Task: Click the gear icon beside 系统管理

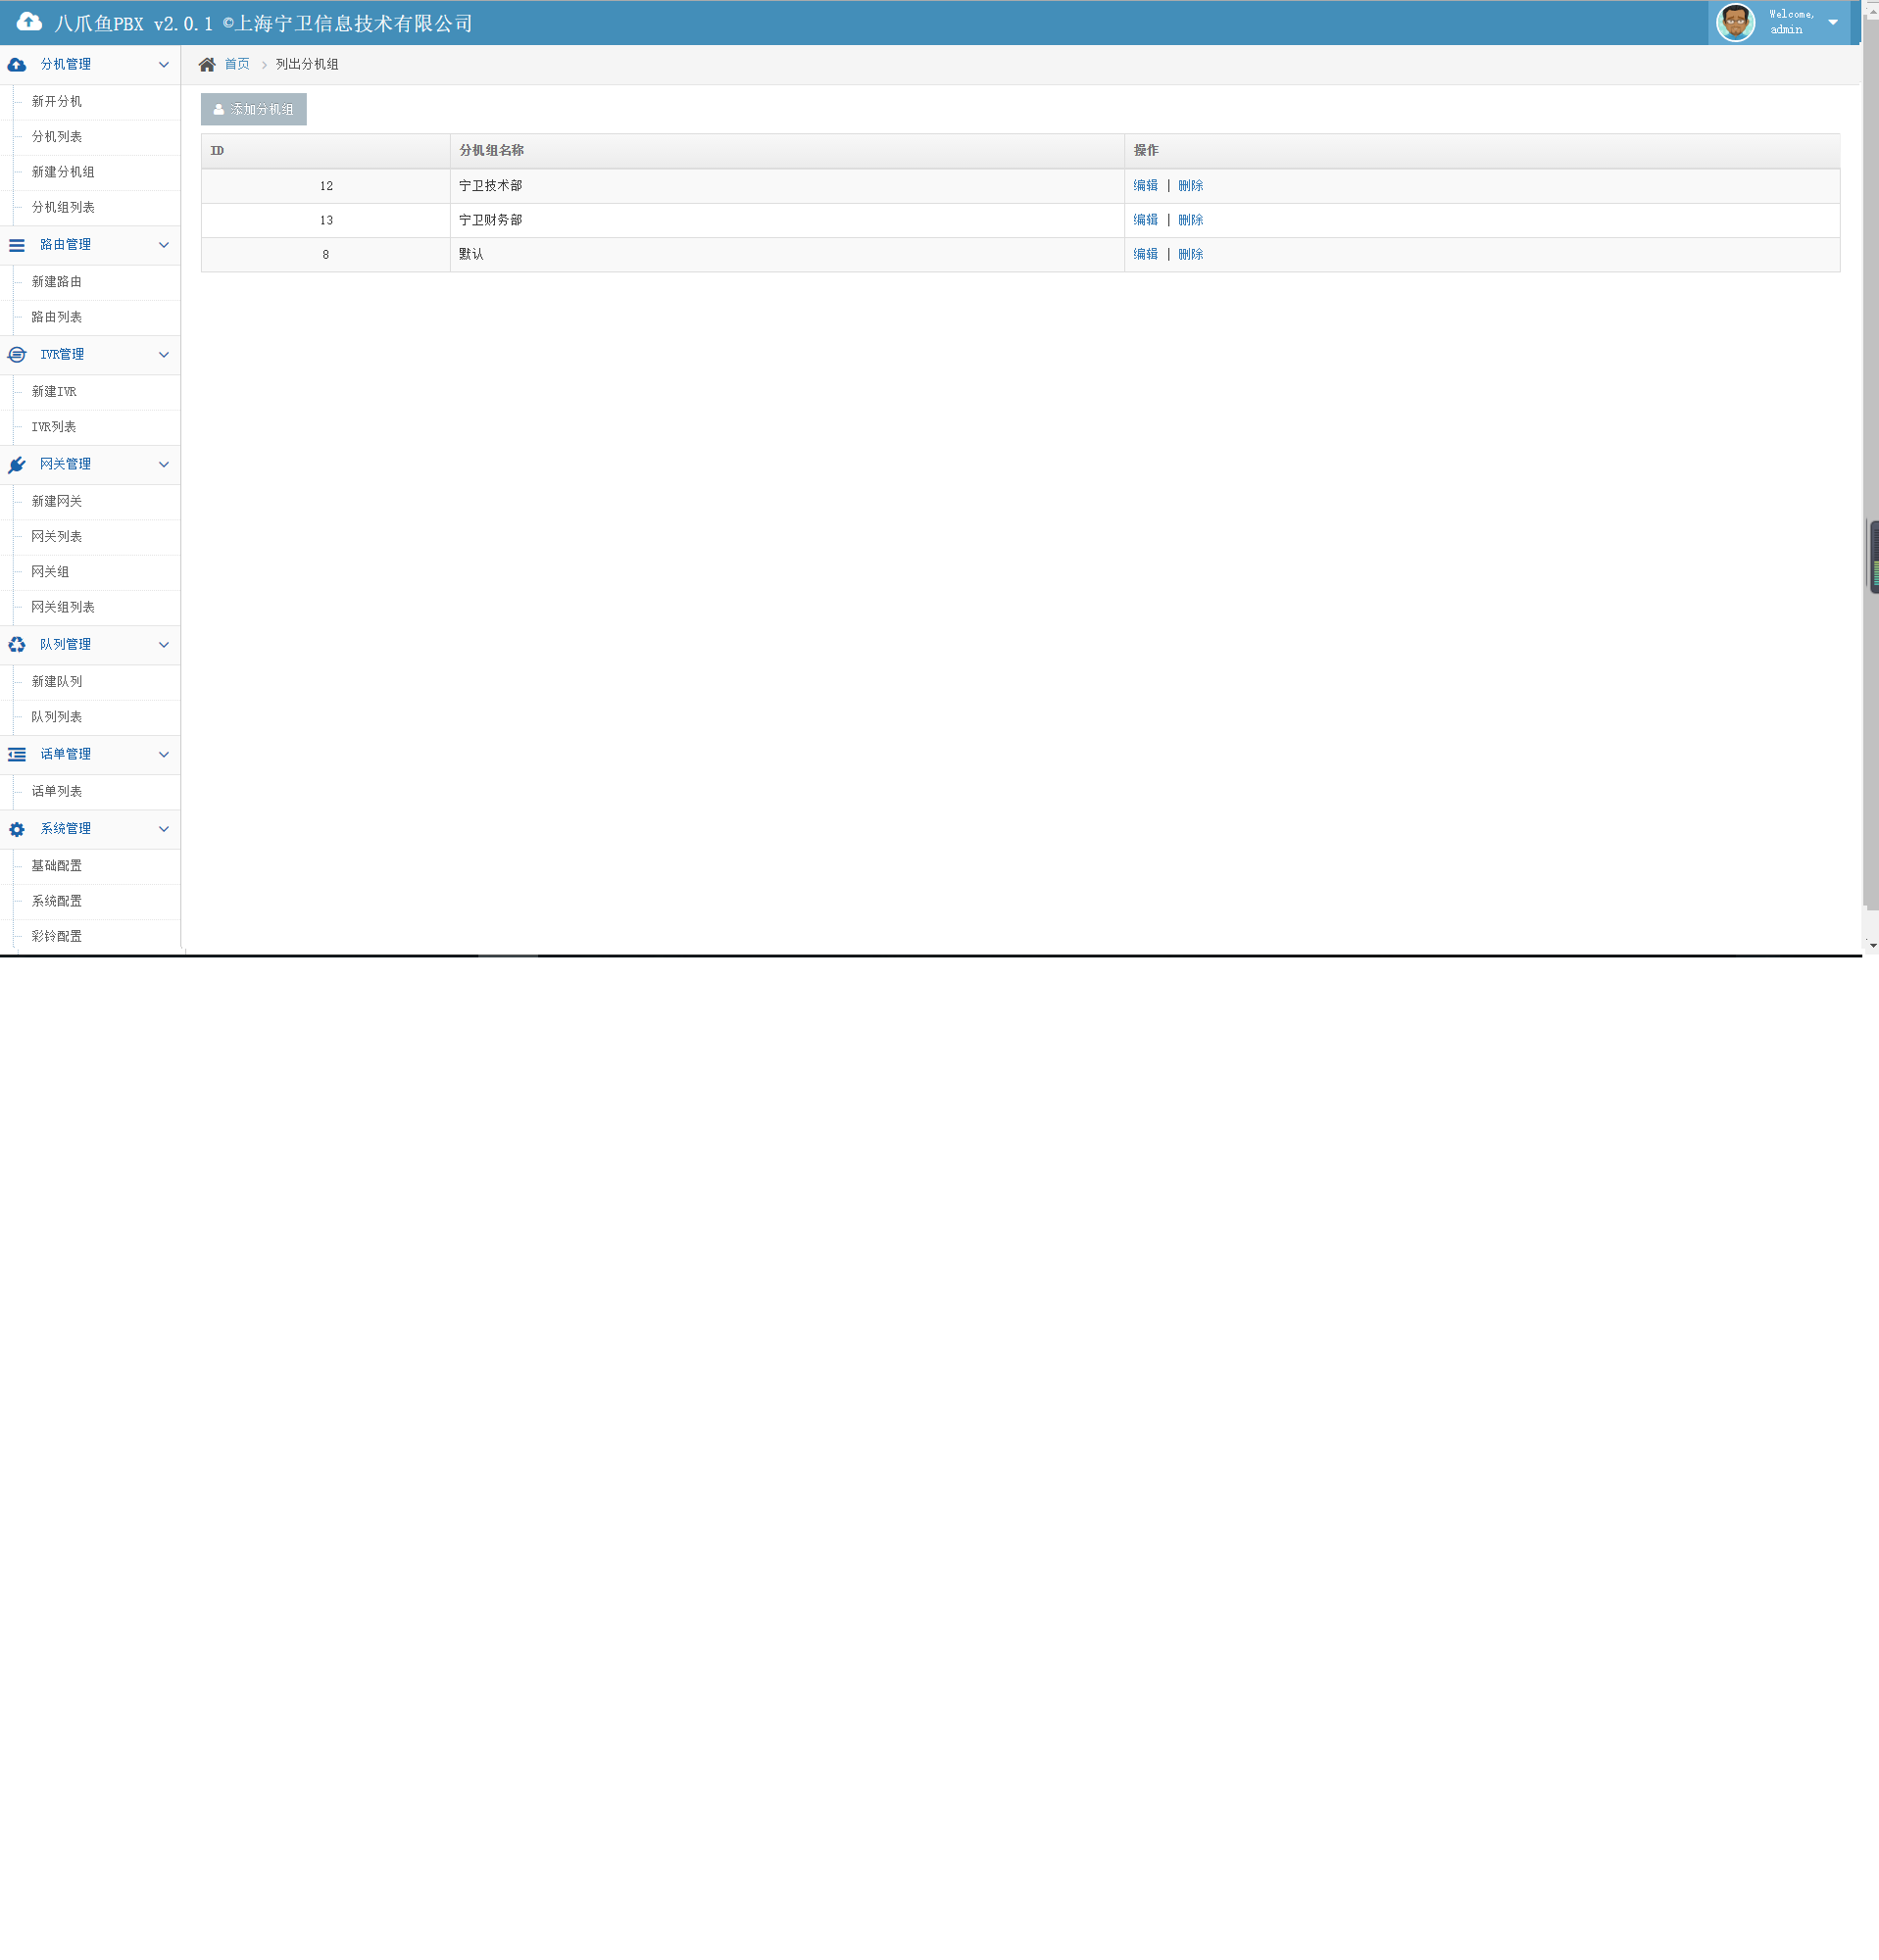Action: (17, 830)
